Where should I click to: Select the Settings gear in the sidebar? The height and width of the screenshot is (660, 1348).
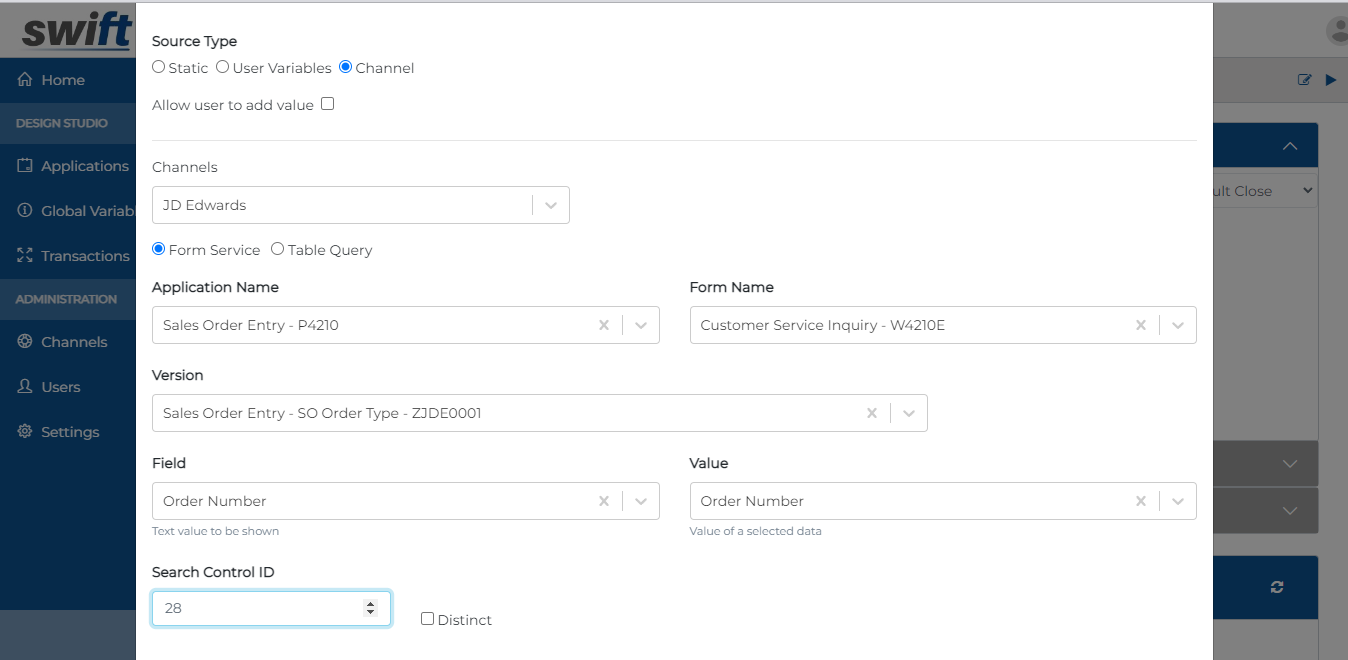[x=26, y=431]
